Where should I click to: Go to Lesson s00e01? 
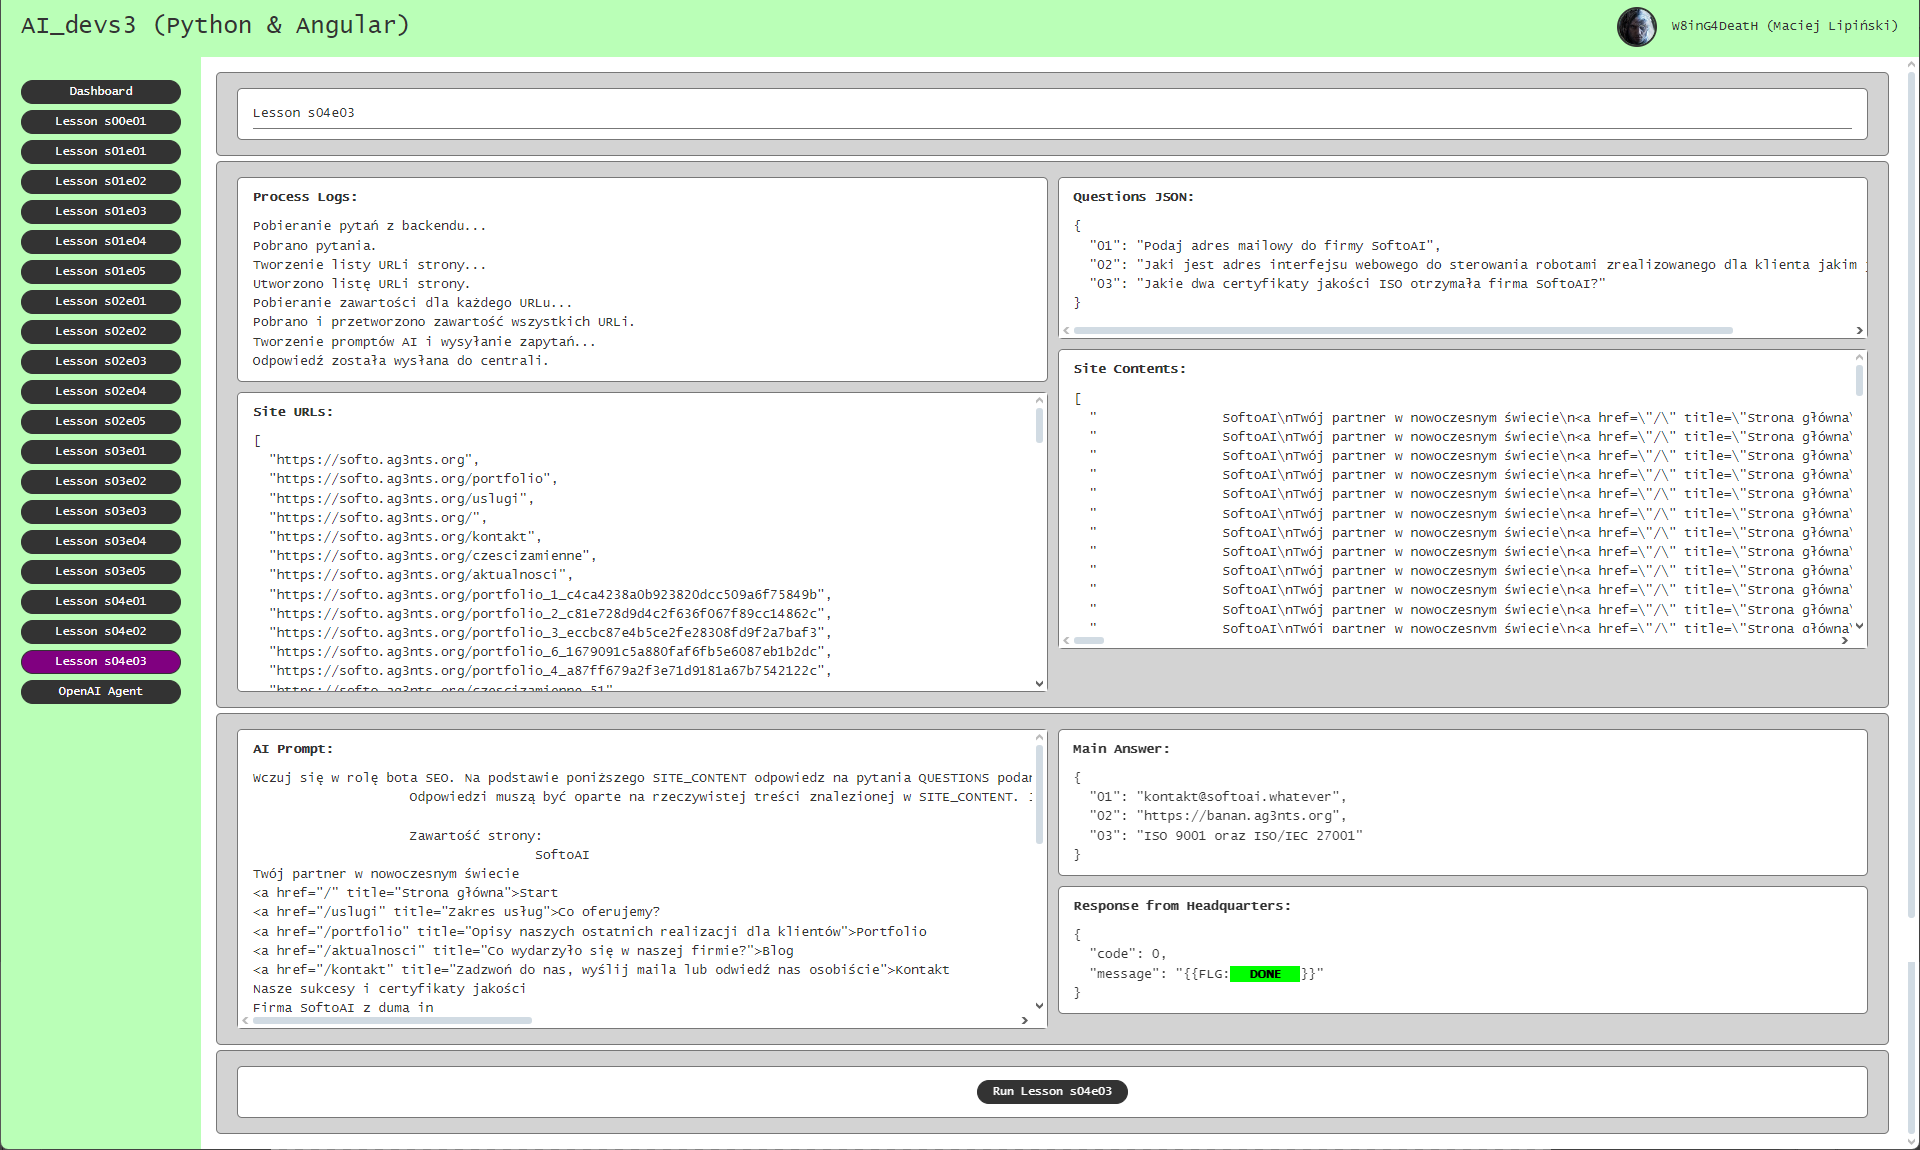coord(100,121)
